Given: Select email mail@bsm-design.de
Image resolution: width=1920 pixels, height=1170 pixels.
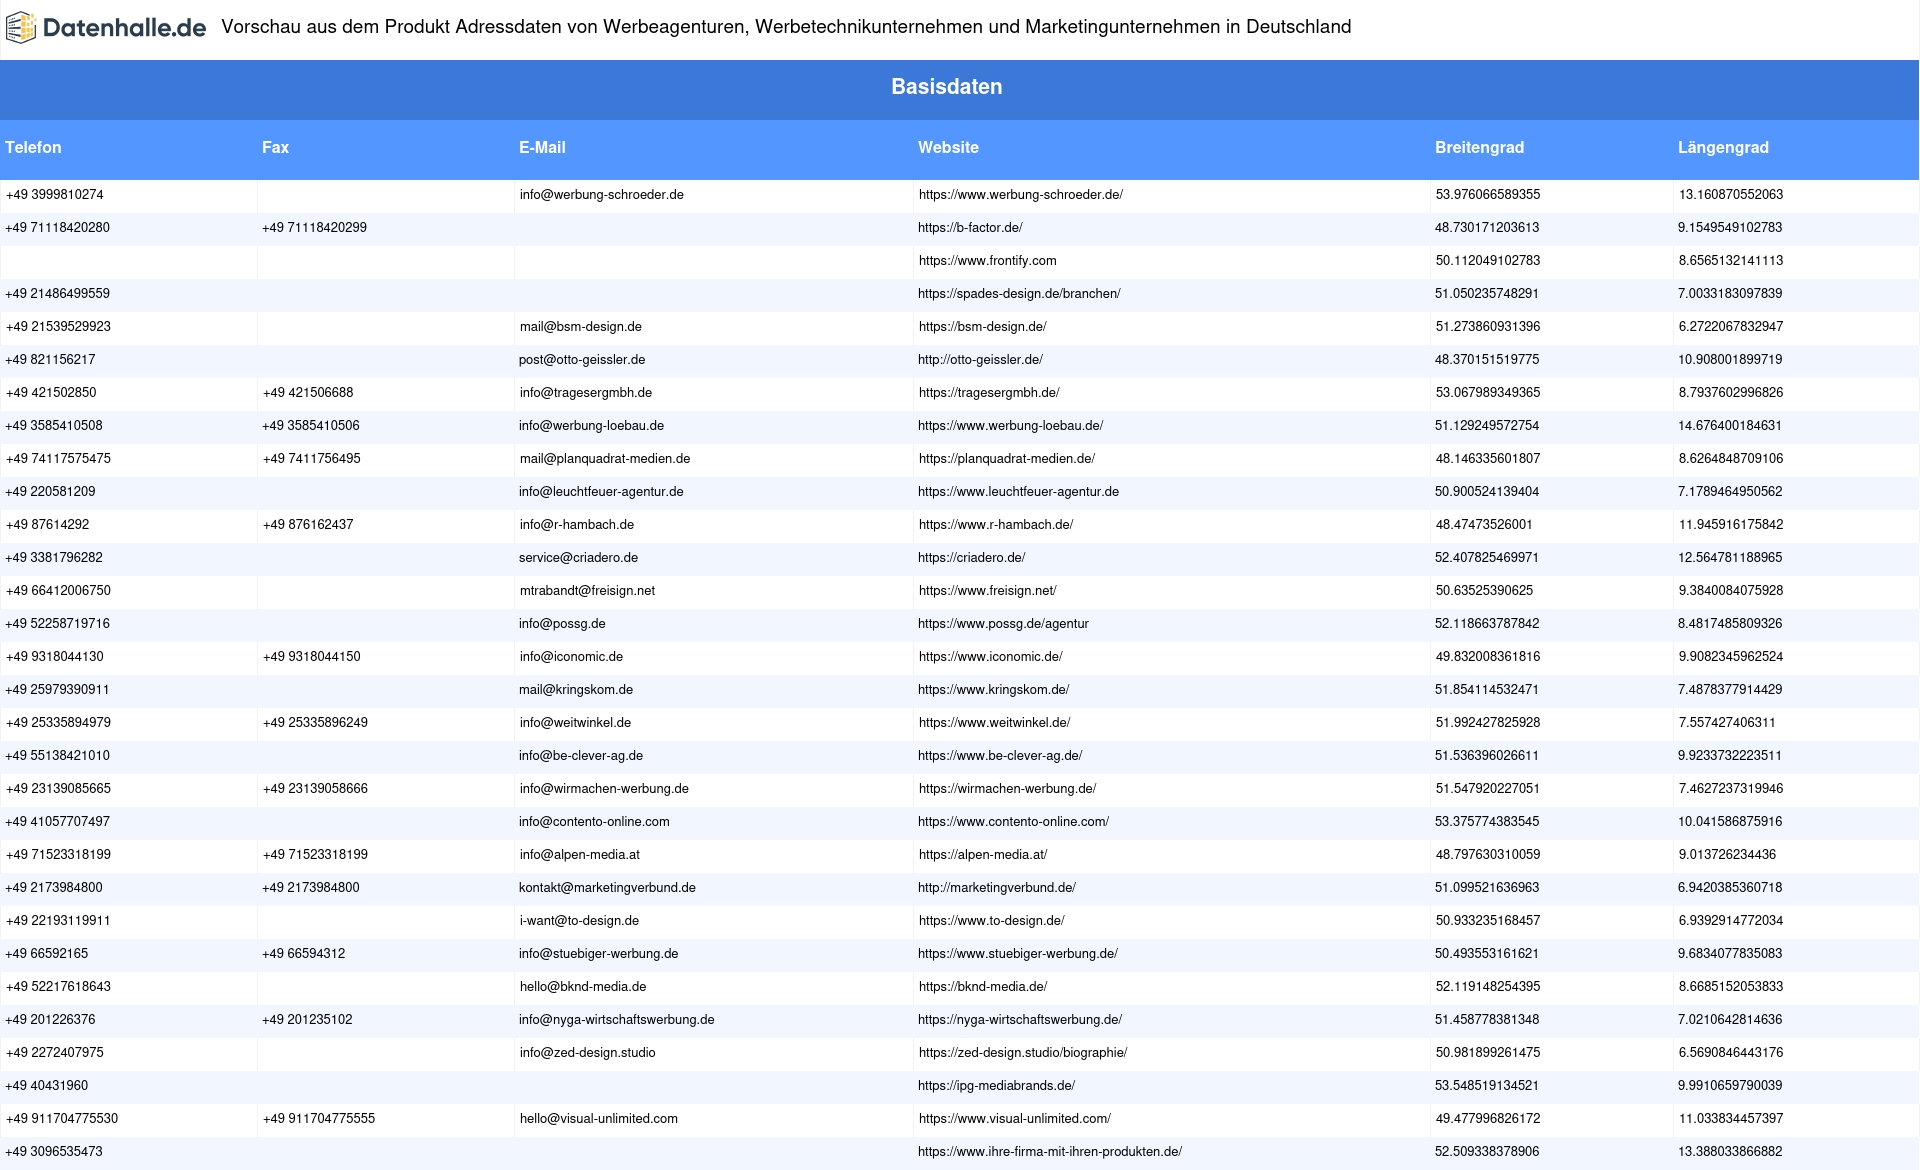Looking at the screenshot, I should [580, 327].
